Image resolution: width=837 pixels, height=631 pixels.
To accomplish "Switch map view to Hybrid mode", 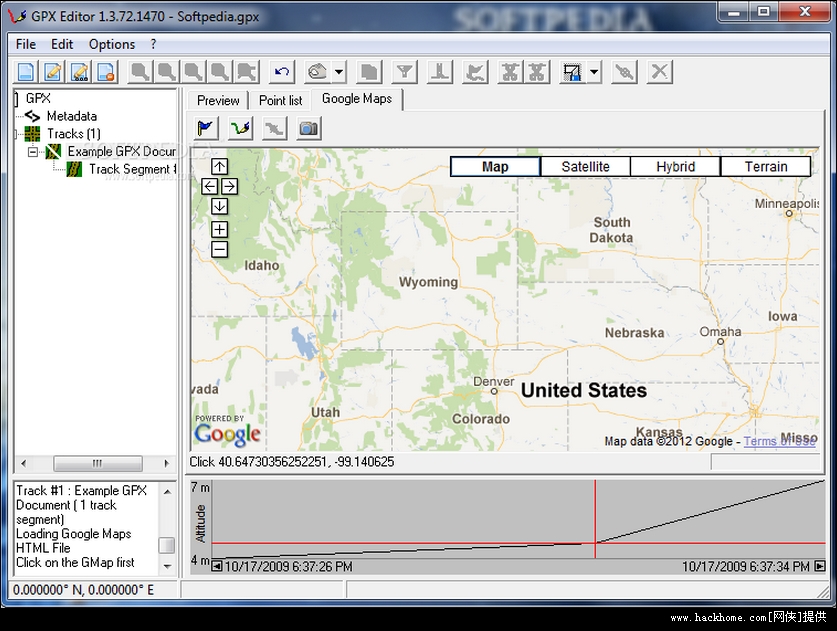I will 676,167.
